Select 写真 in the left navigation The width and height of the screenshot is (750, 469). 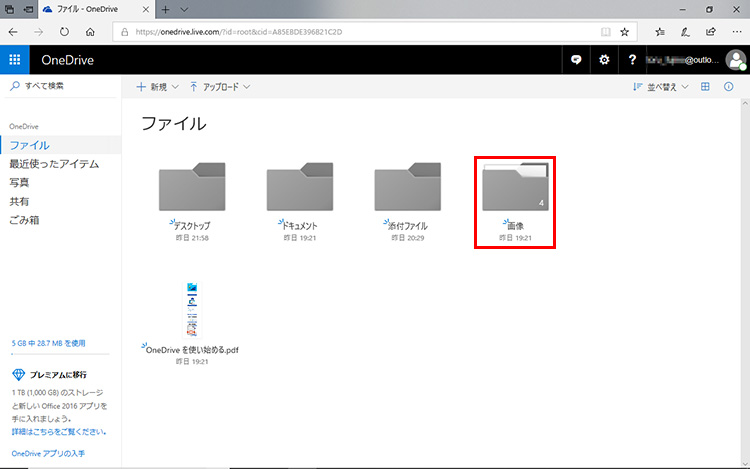(x=19, y=182)
